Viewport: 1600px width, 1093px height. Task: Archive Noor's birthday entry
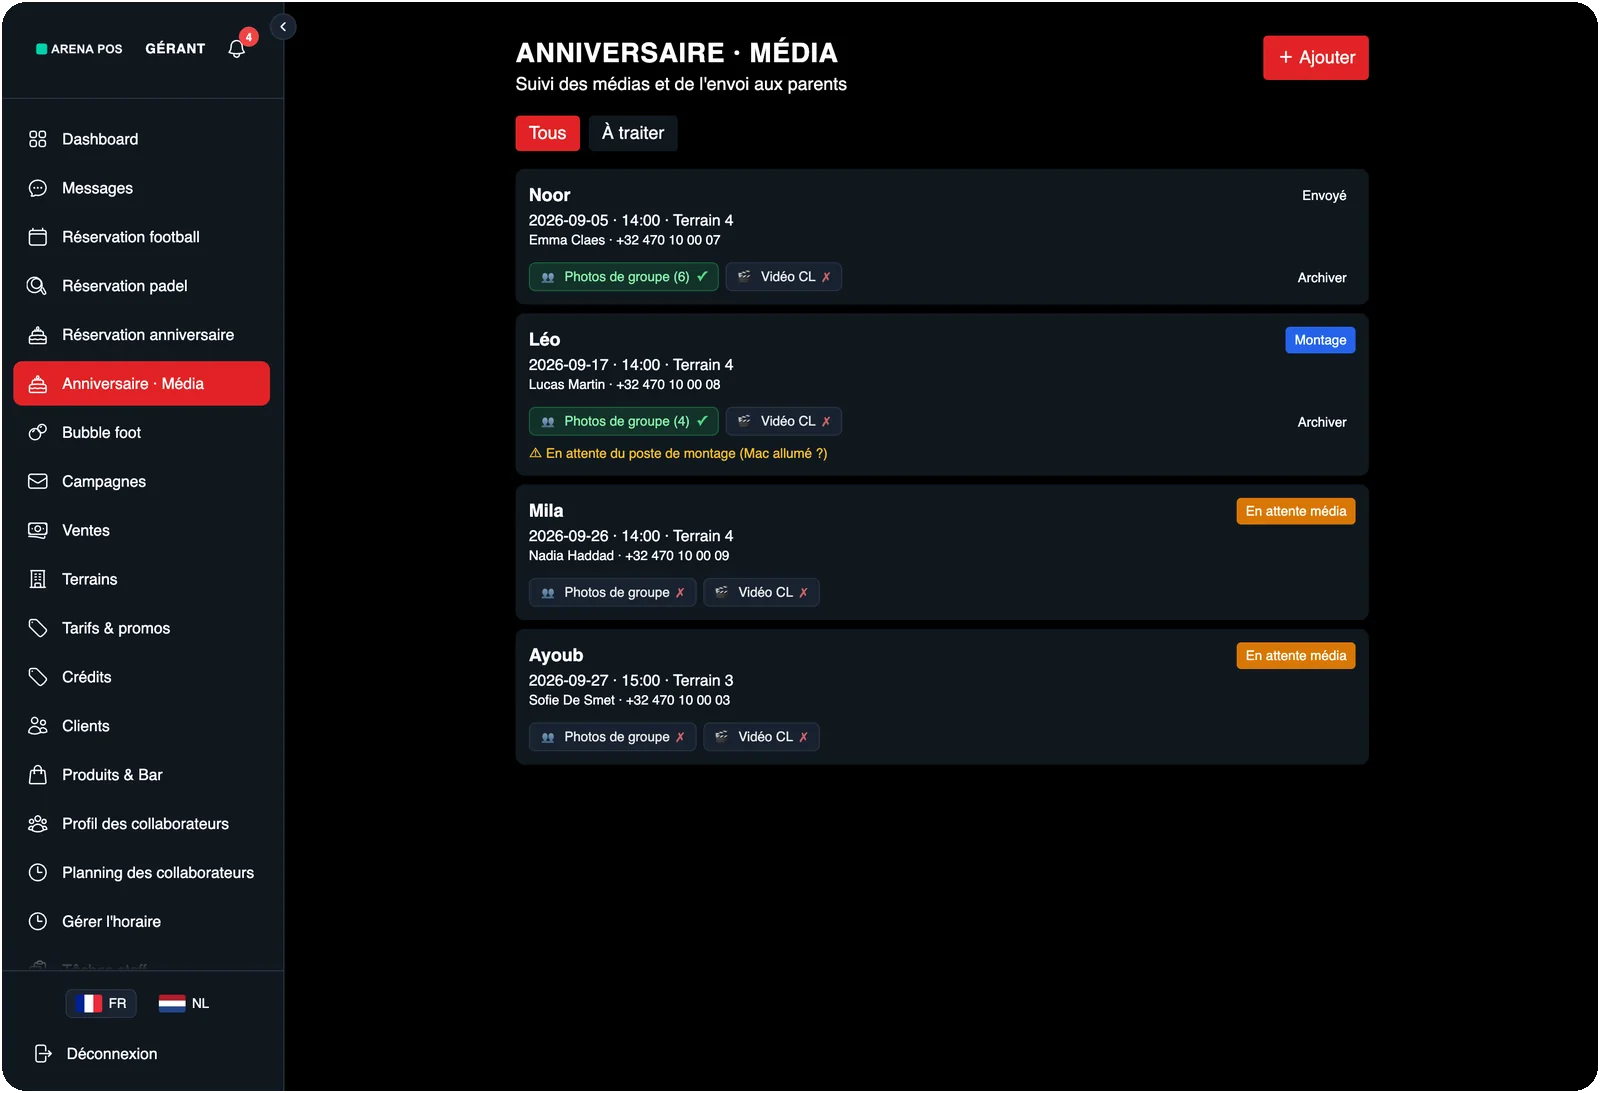1322,278
